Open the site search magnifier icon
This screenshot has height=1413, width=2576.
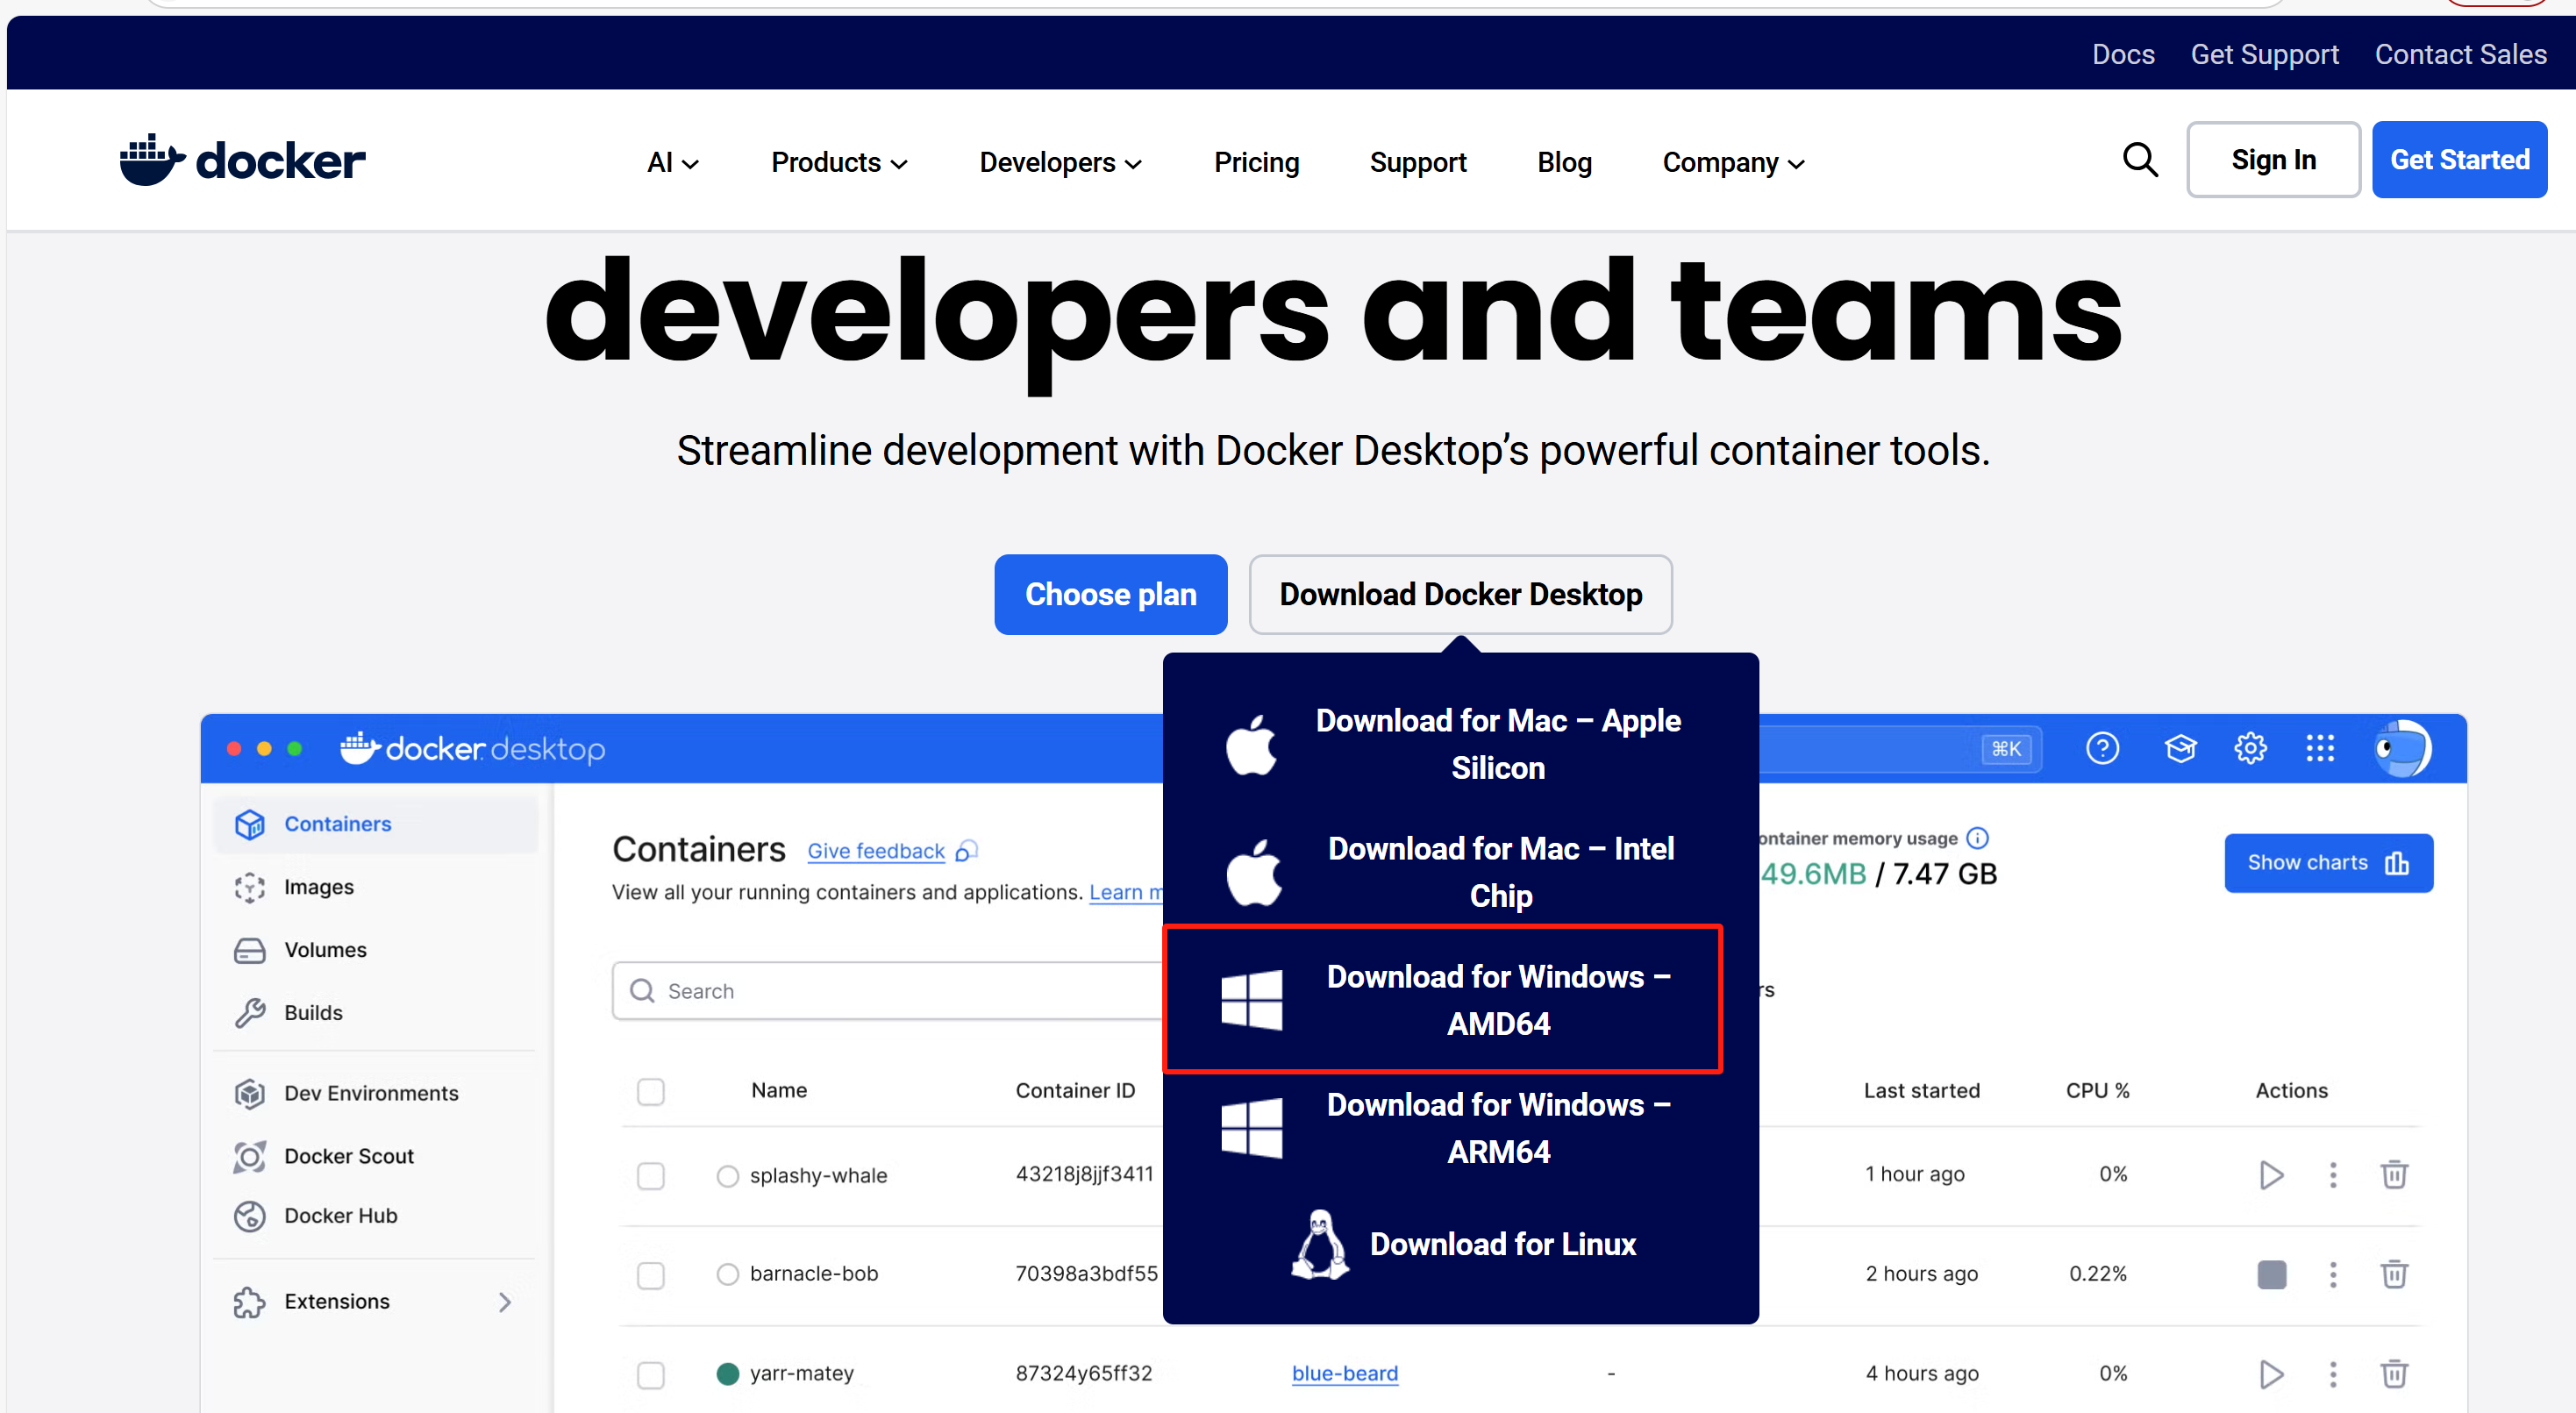coord(2139,160)
